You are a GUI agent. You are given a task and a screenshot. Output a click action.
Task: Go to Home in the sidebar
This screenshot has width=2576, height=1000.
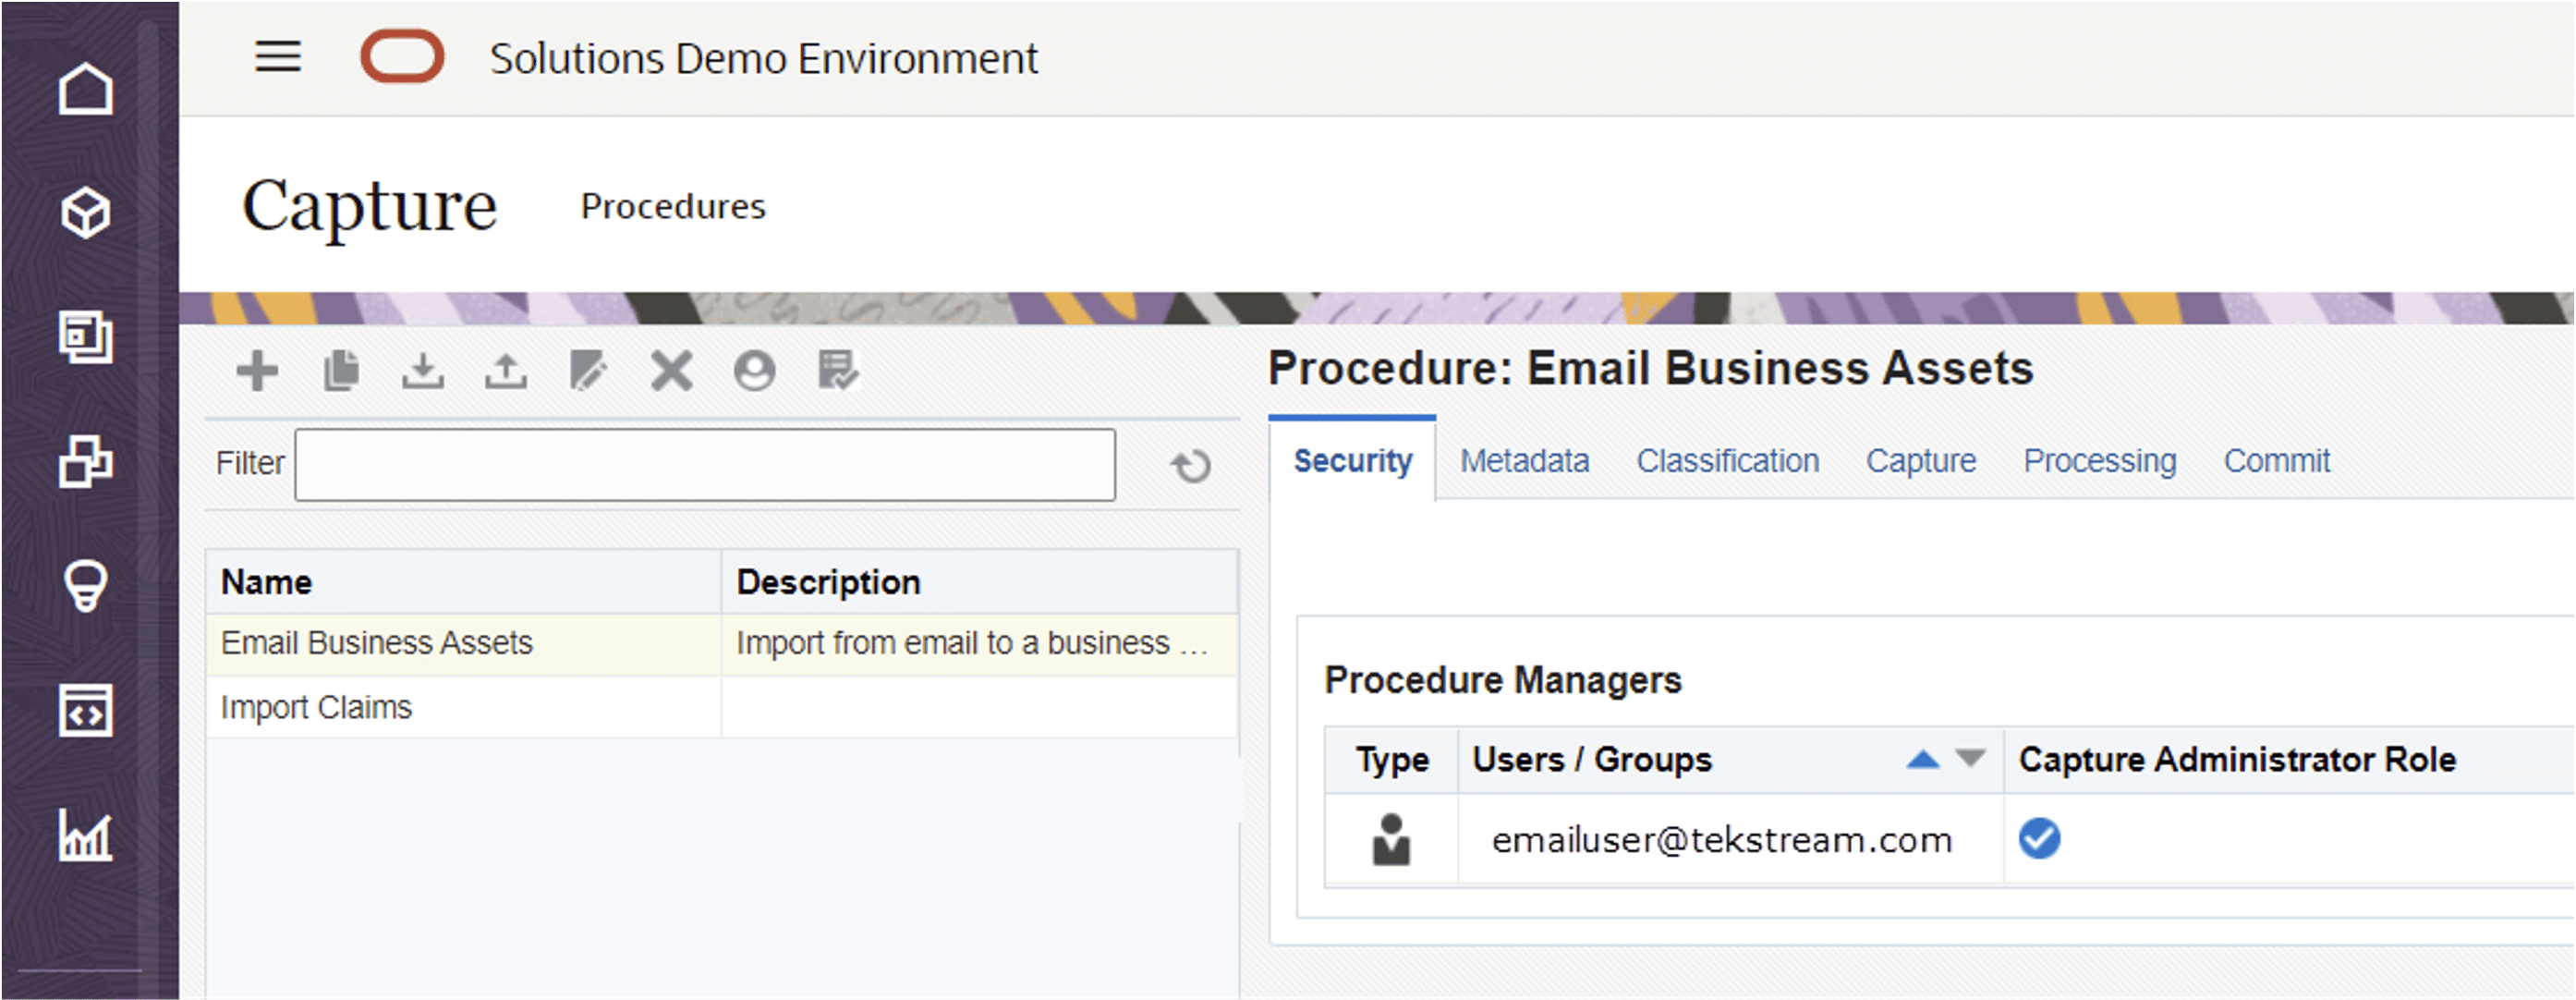pos(85,88)
